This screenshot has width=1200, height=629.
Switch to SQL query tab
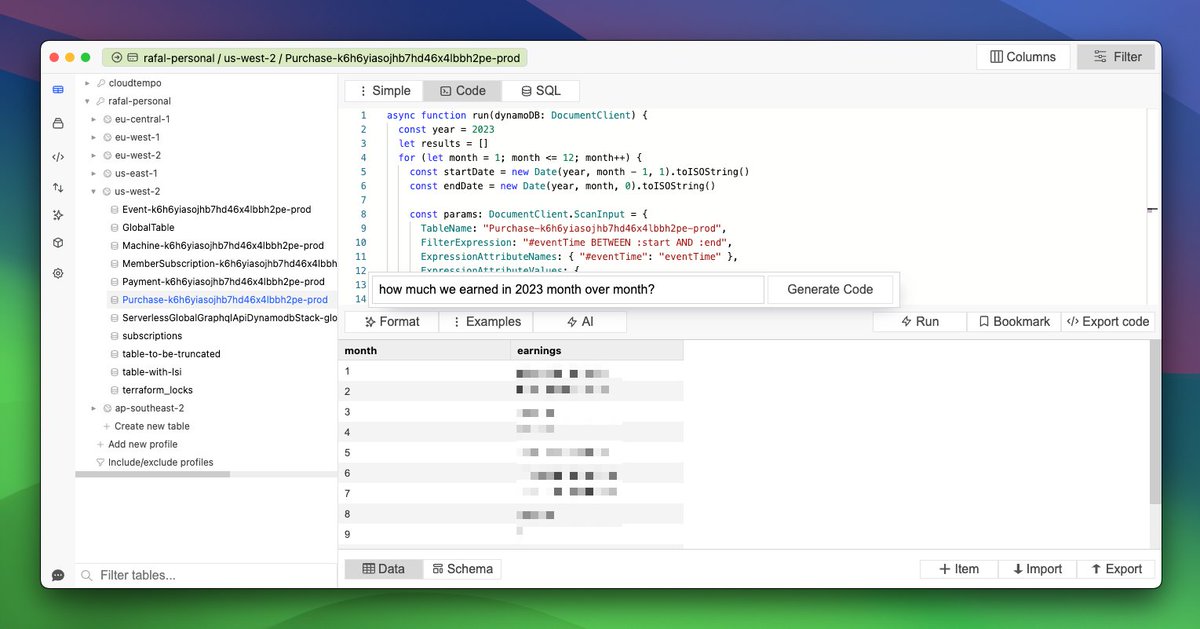click(540, 91)
